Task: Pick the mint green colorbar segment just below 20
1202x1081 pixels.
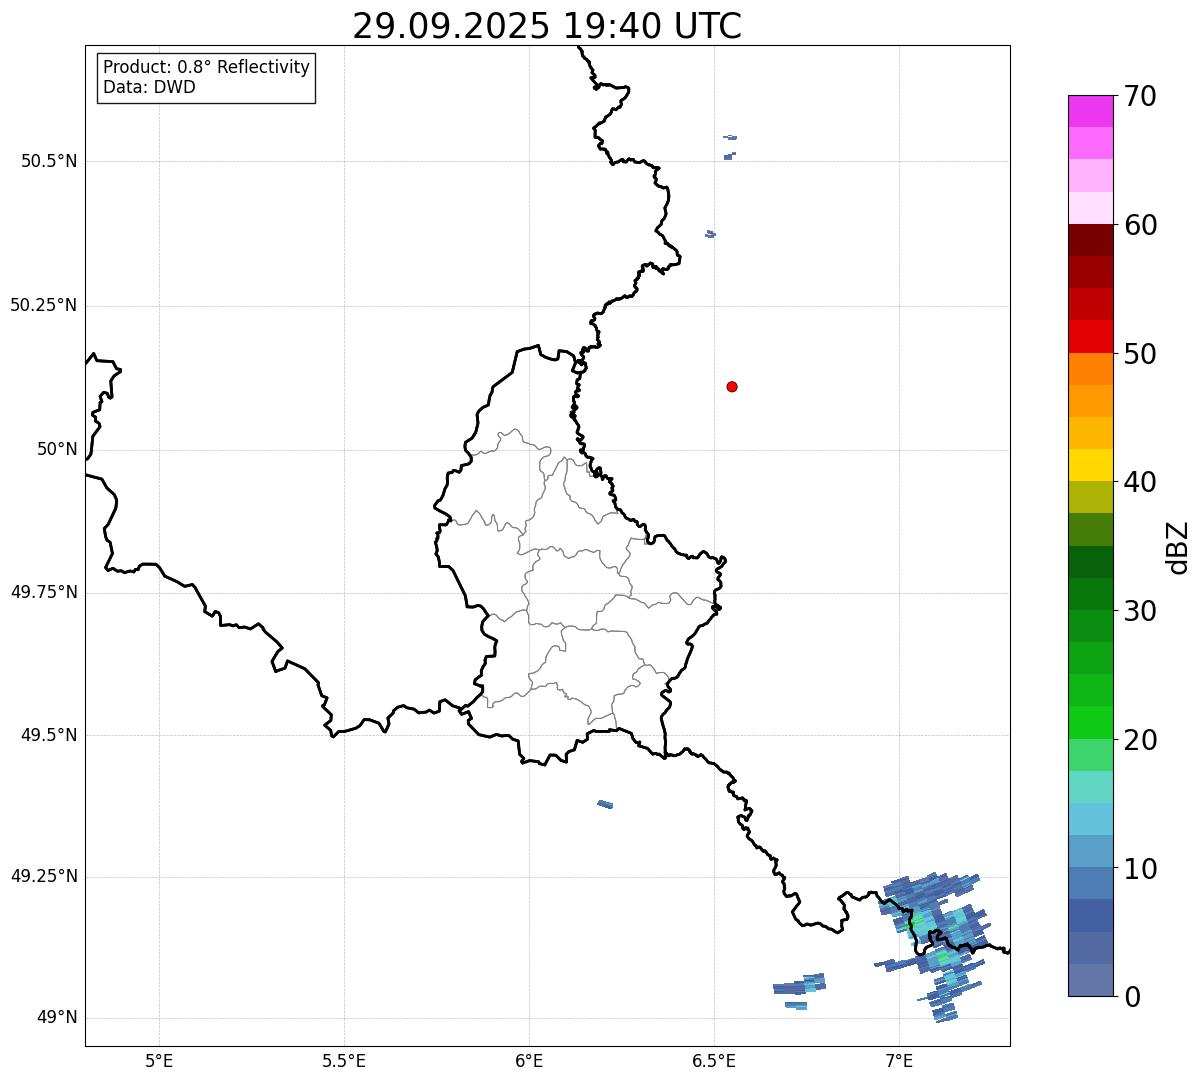Action: pyautogui.click(x=1090, y=755)
